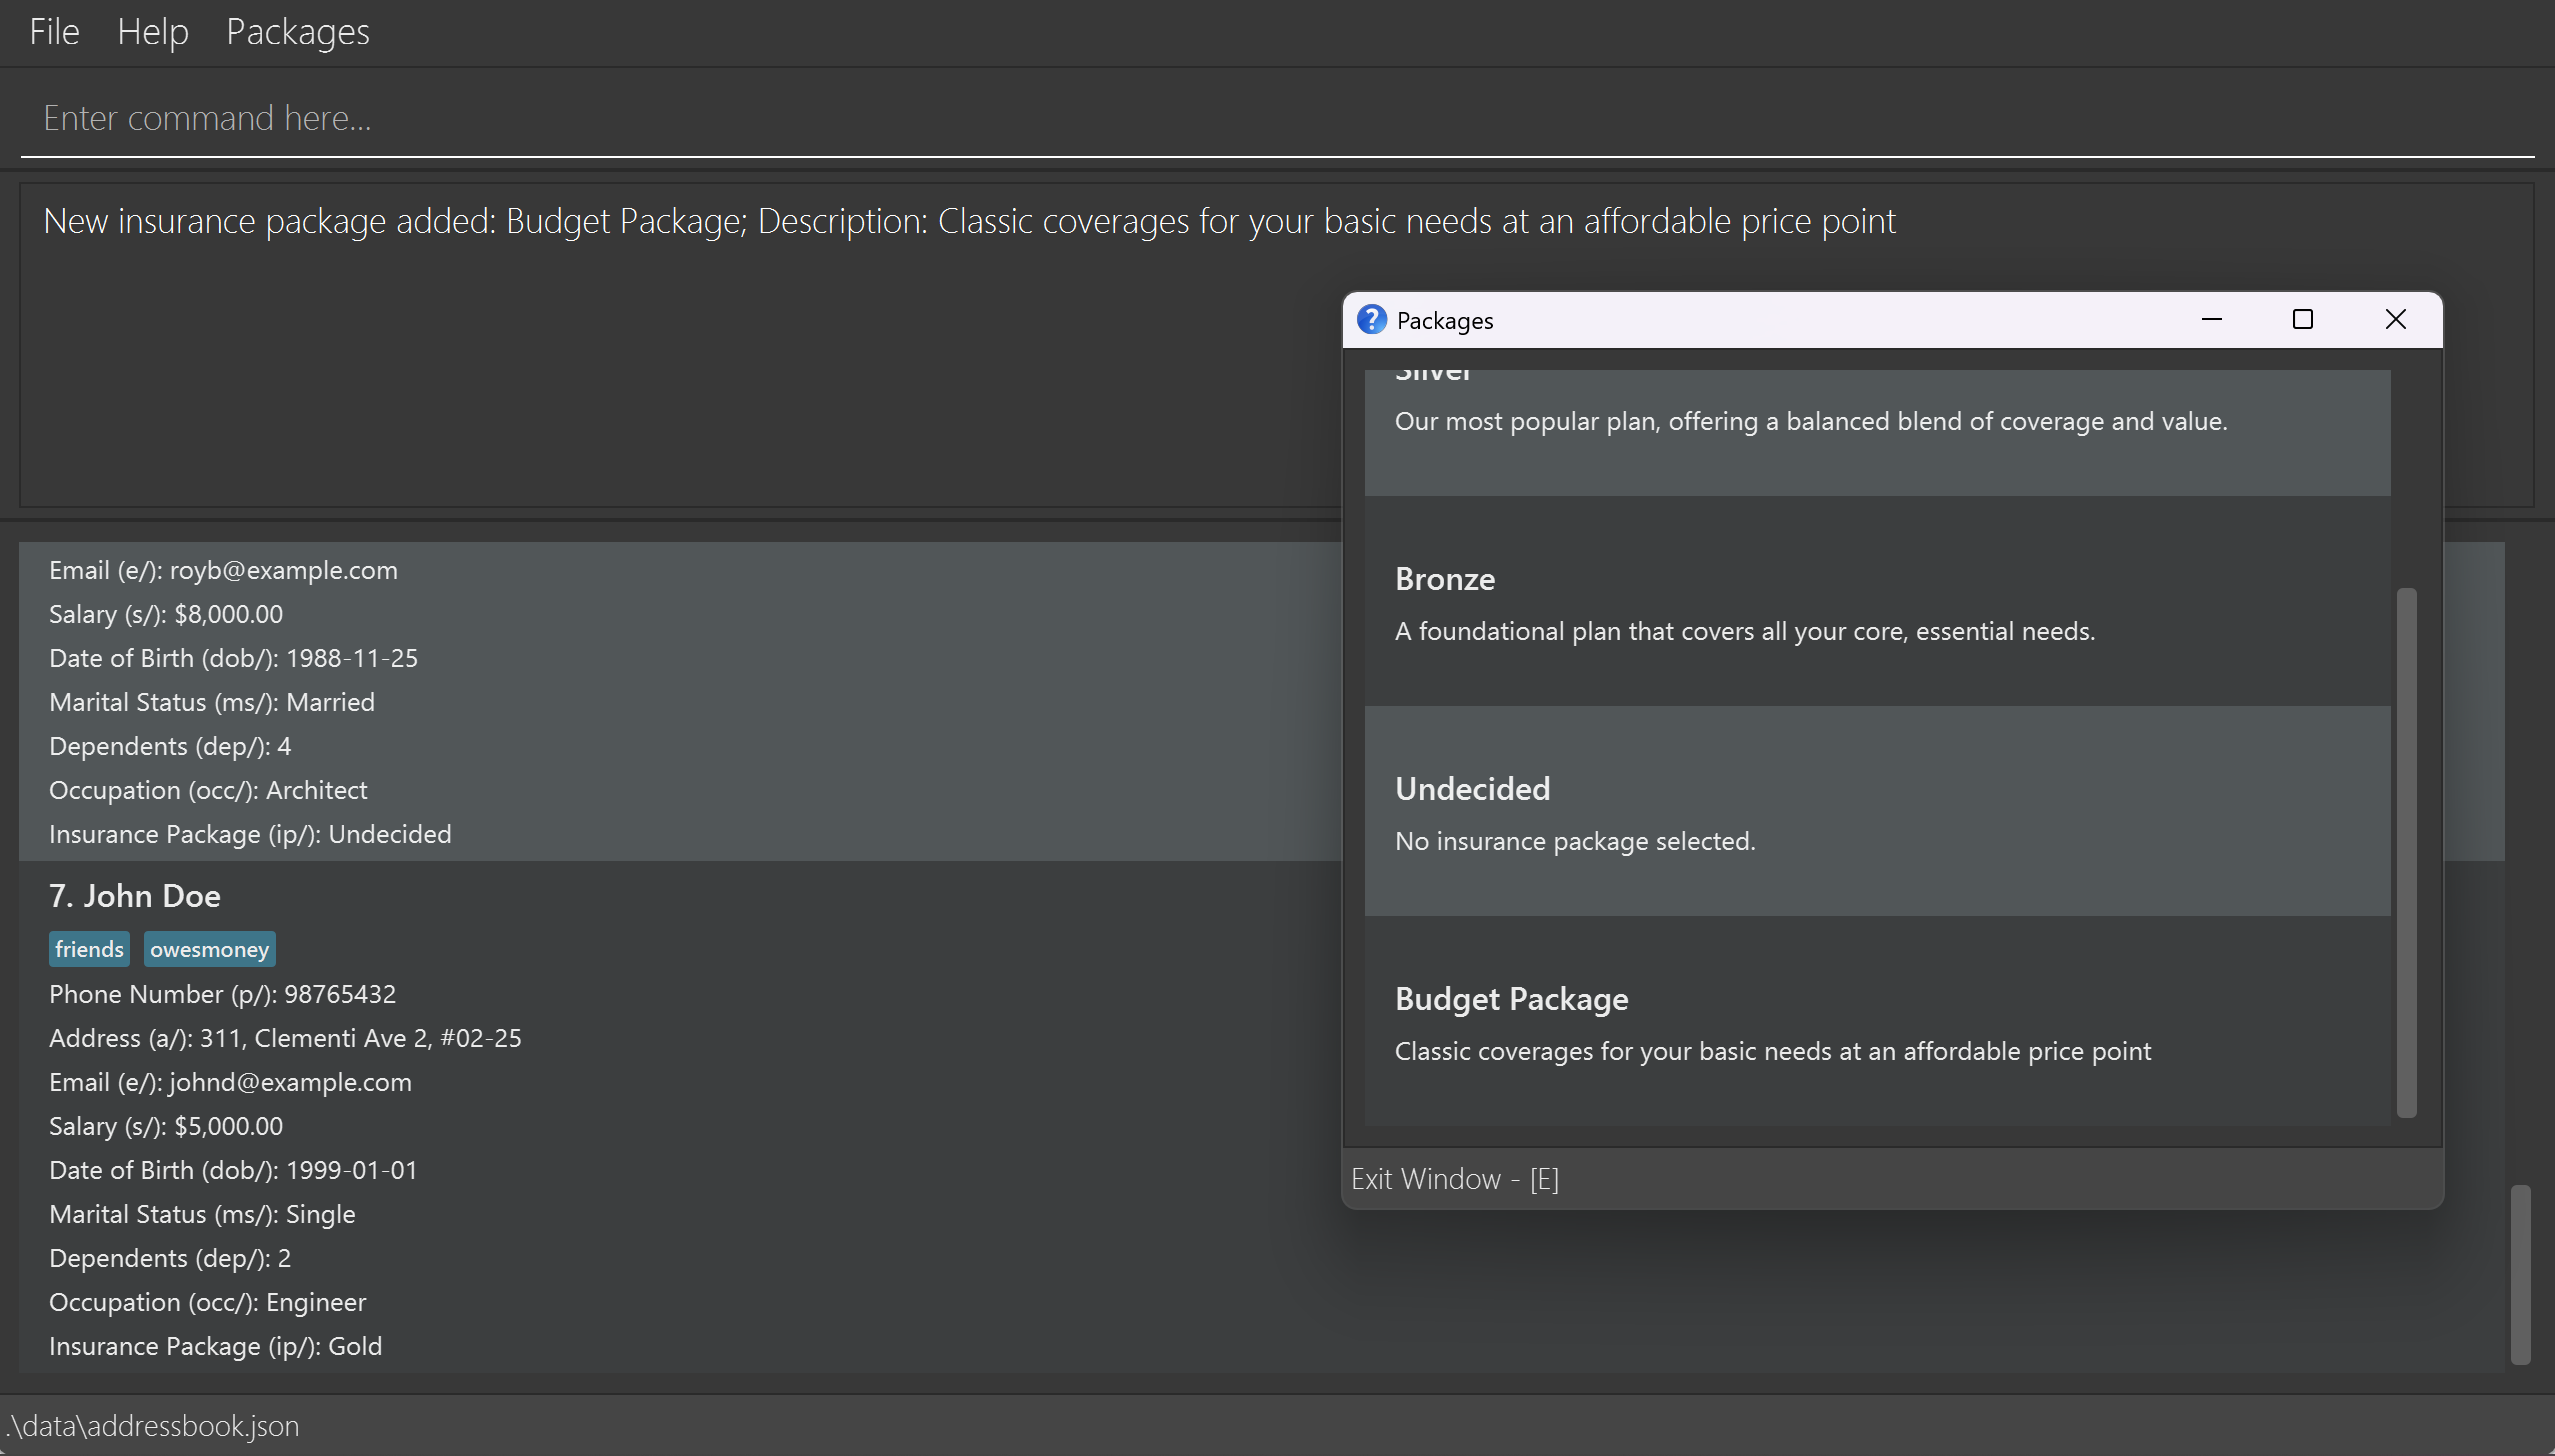Click Insurance Package Gold line

click(x=215, y=1346)
